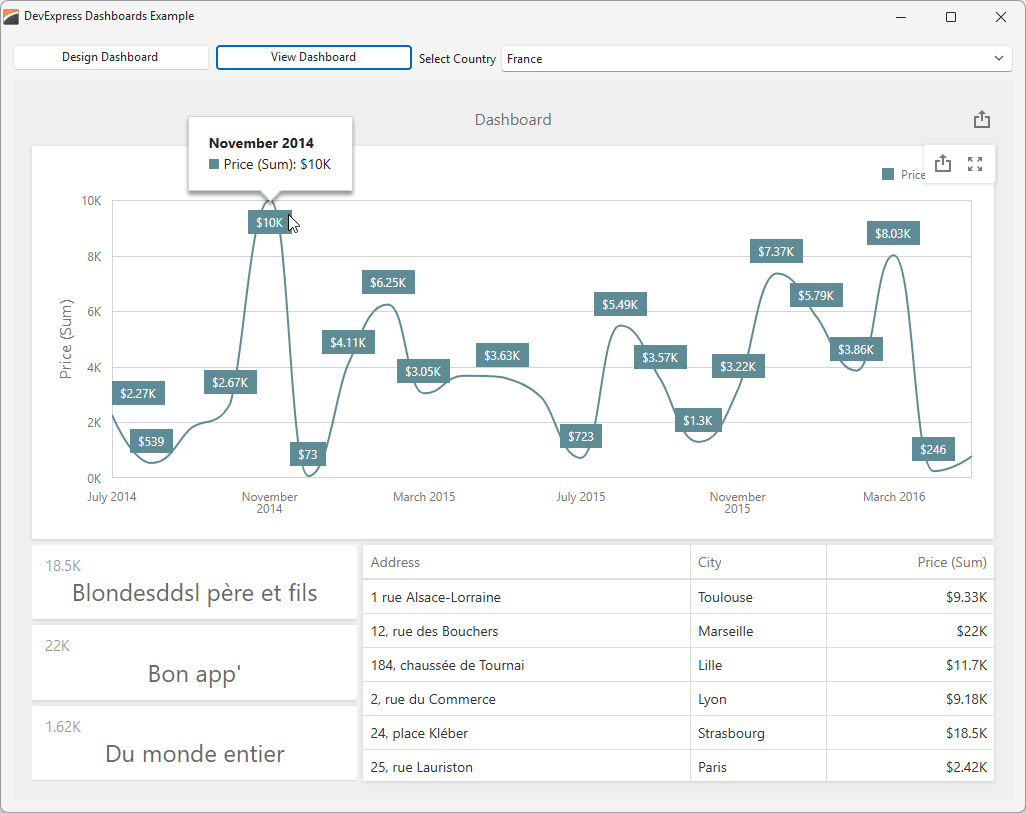Select the View Dashboard tab
The height and width of the screenshot is (813, 1026).
313,57
